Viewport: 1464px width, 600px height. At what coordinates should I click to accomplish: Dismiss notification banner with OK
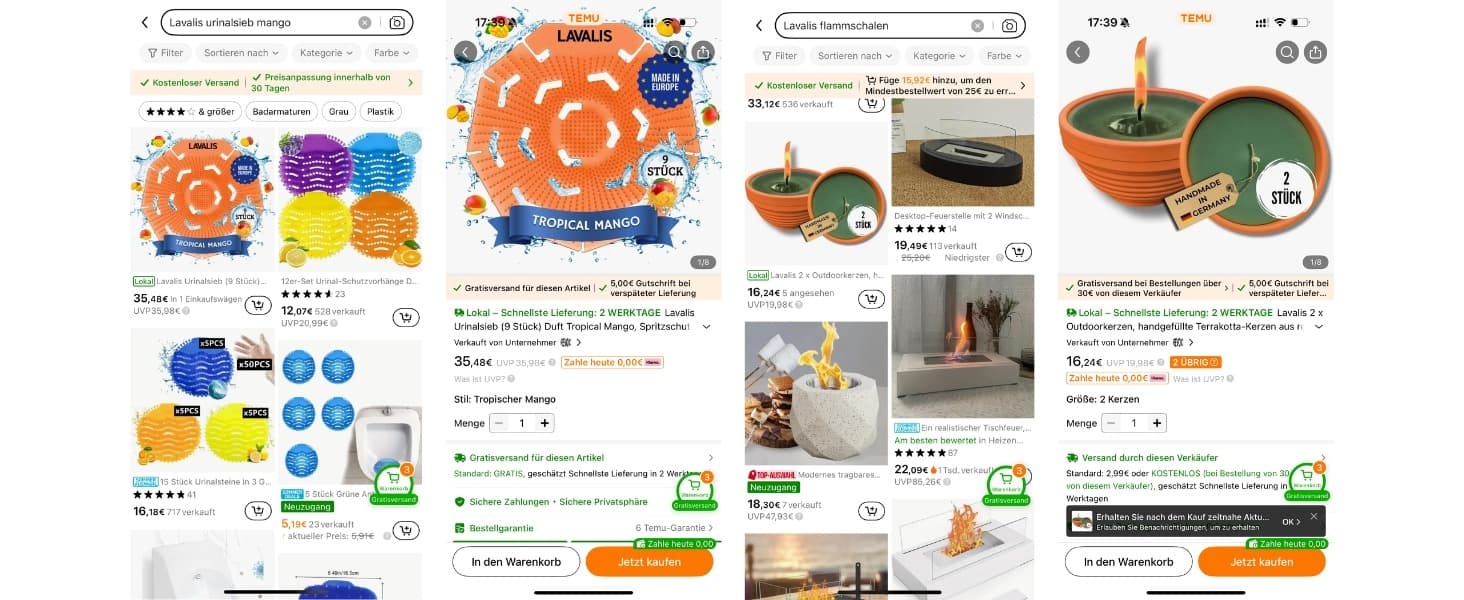(1290, 521)
